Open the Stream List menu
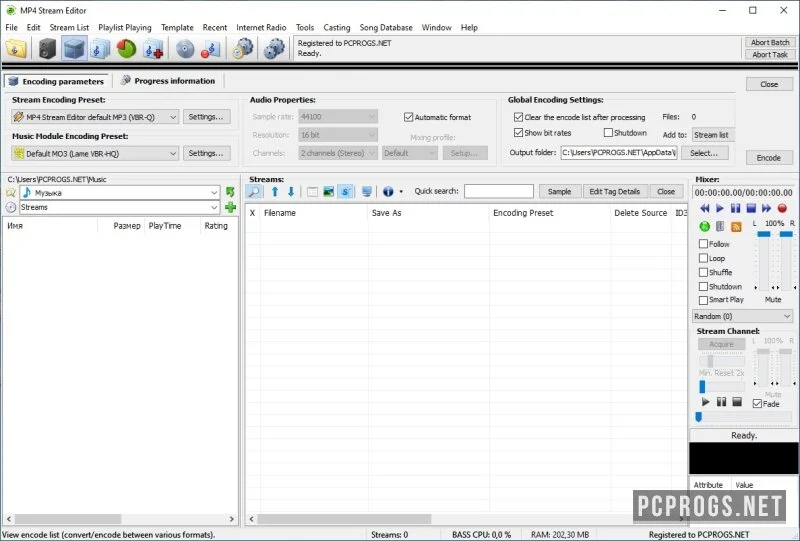The image size is (800, 541). [69, 28]
